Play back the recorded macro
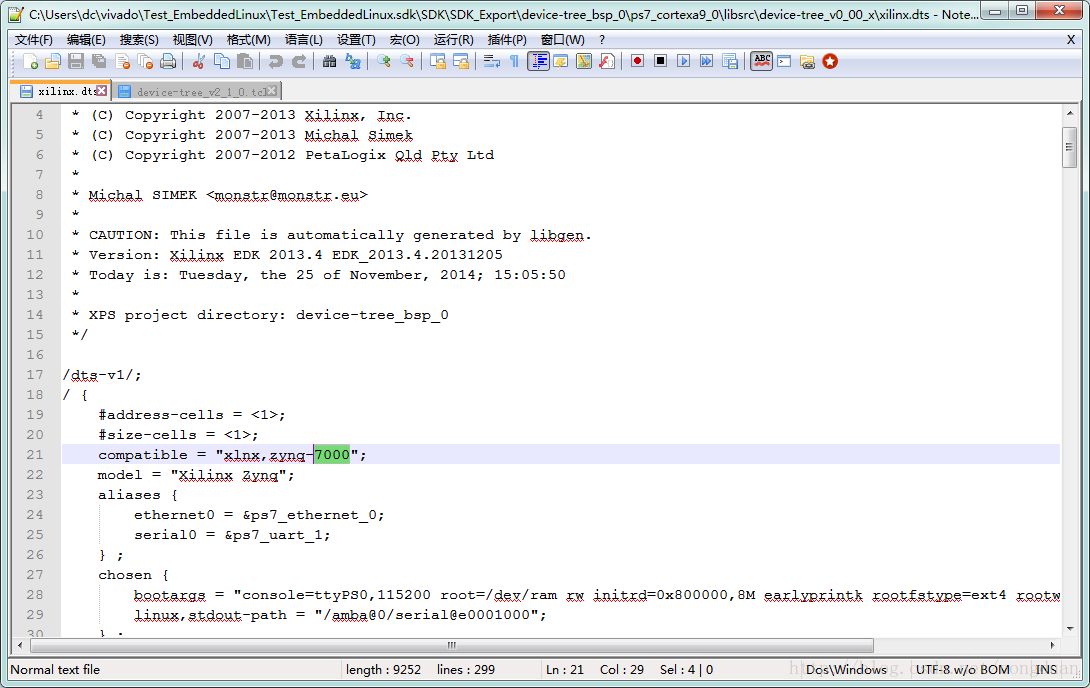Screen dimensions: 1090x688 pyautogui.click(x=683, y=62)
